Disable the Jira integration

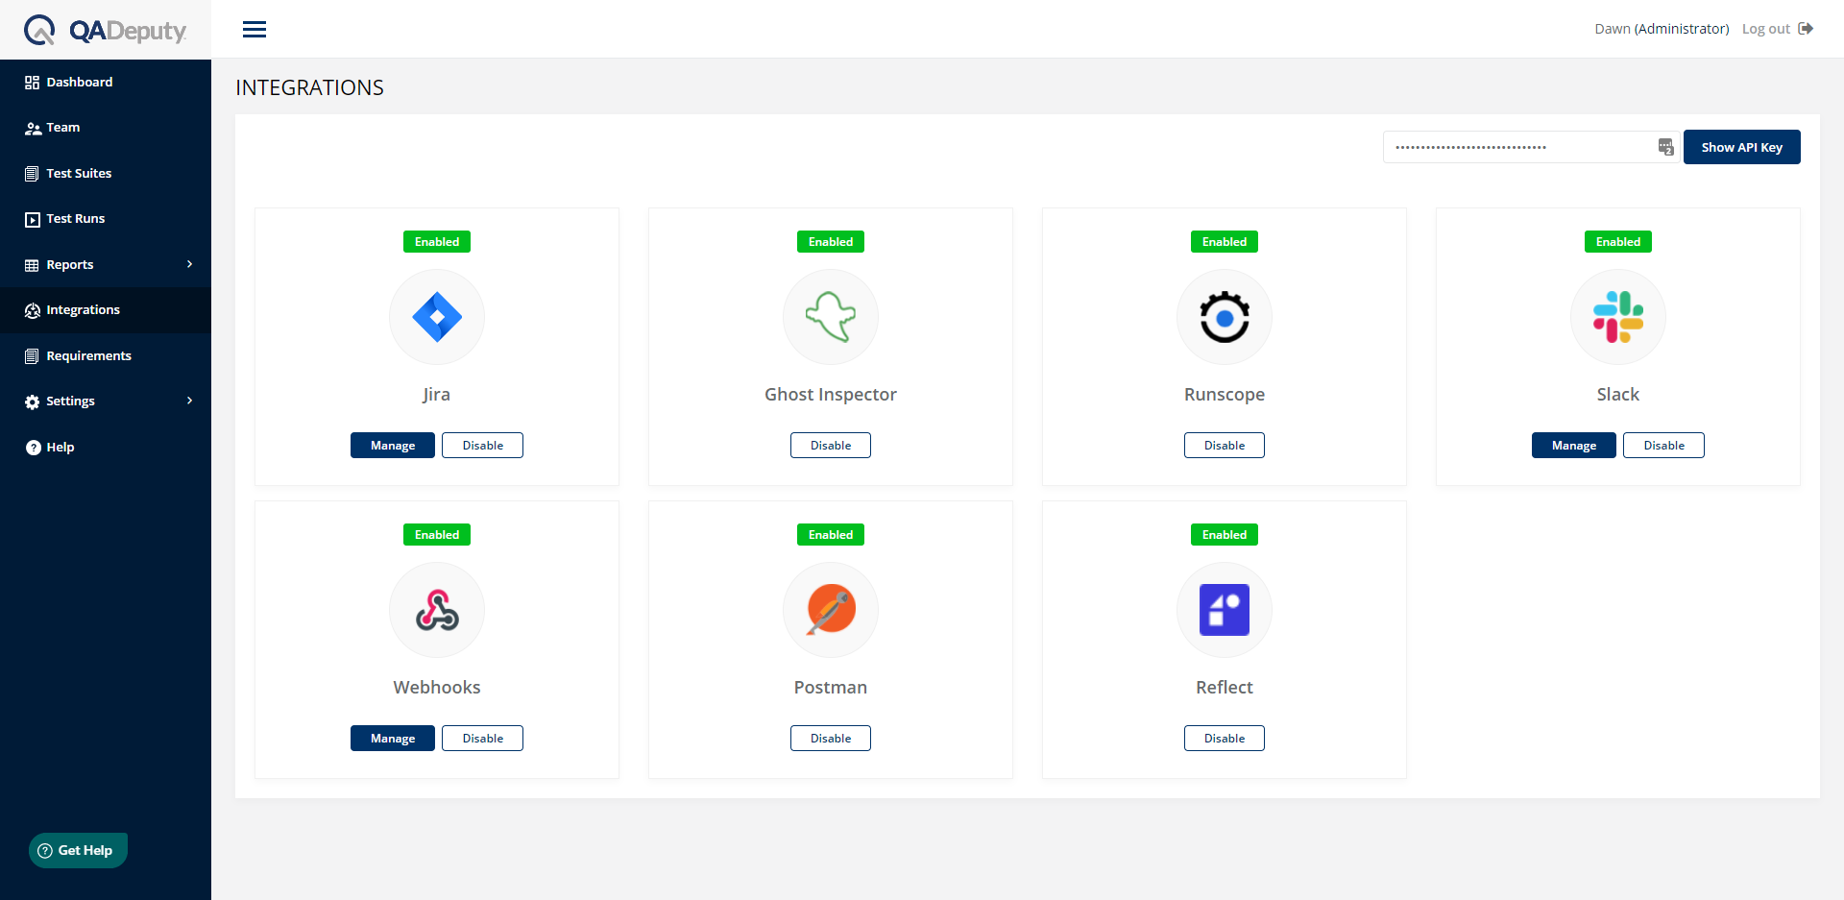point(482,445)
